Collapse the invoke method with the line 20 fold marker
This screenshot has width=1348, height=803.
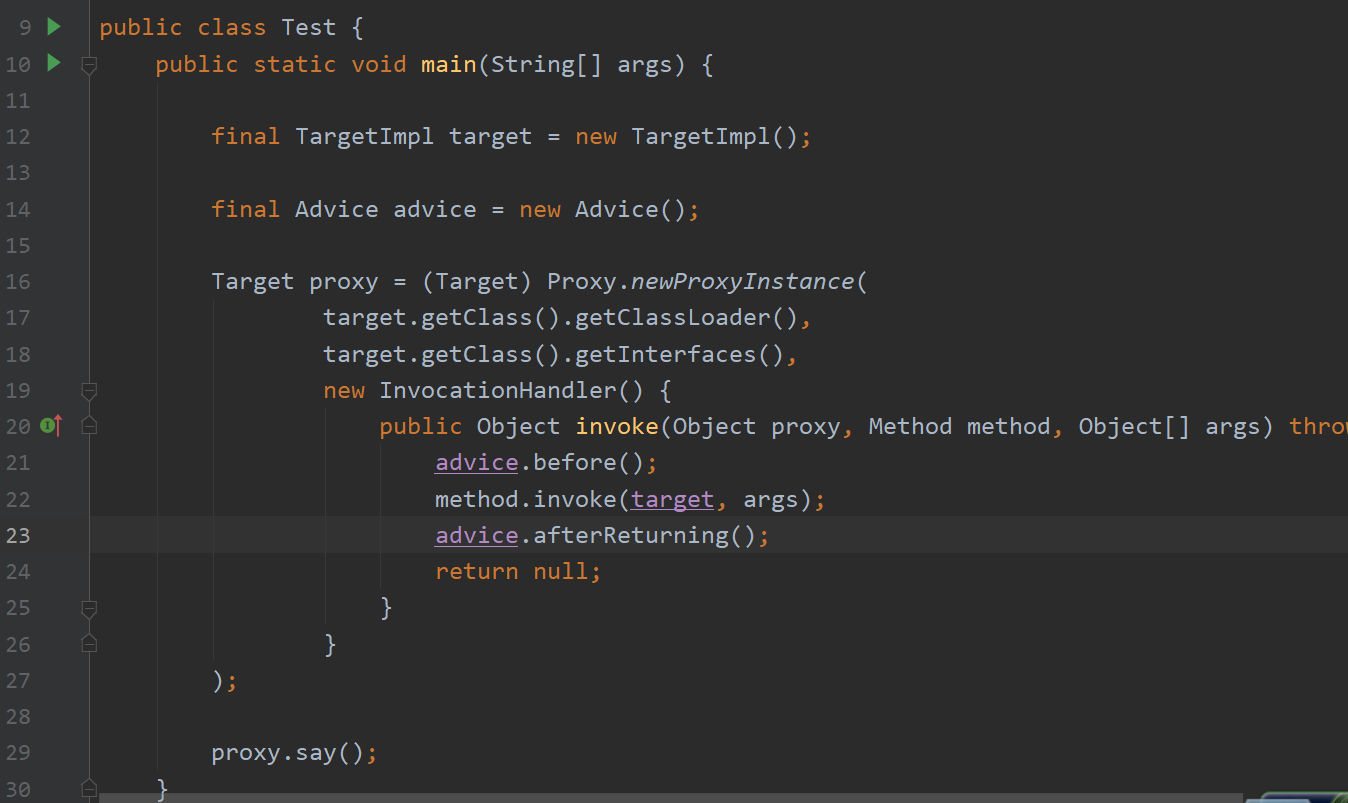89,426
